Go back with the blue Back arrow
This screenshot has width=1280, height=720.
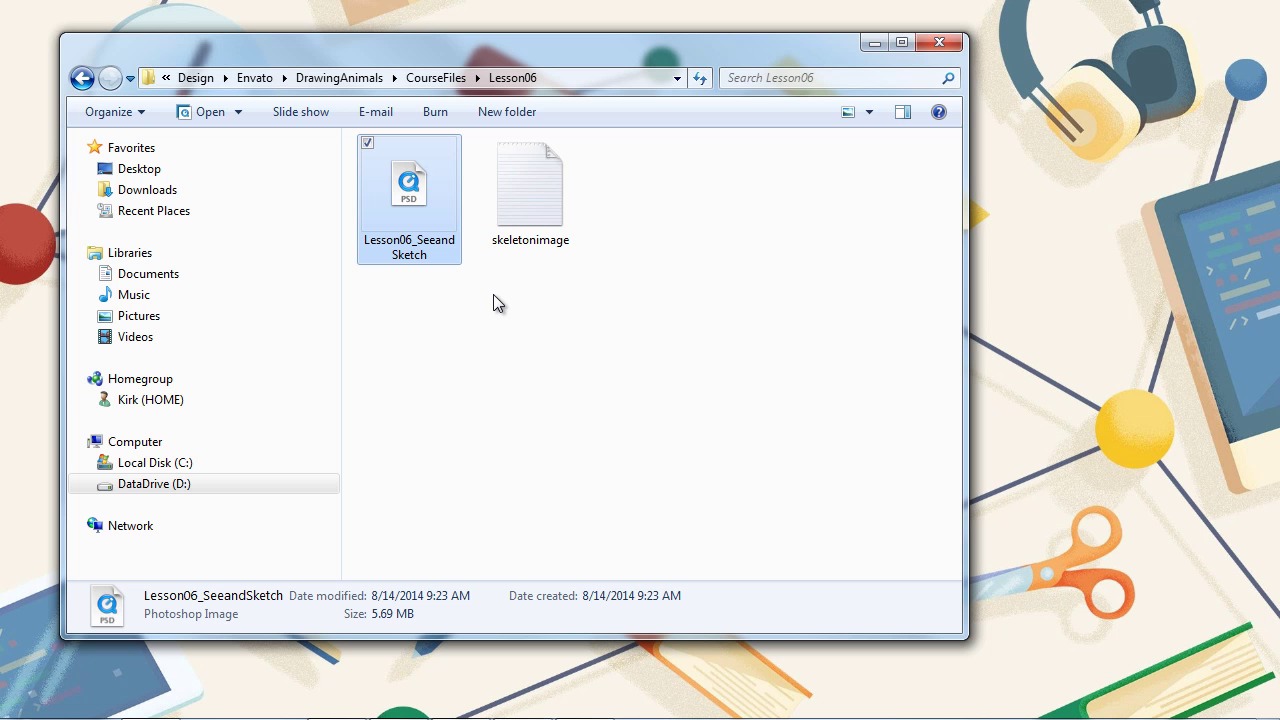click(x=82, y=78)
